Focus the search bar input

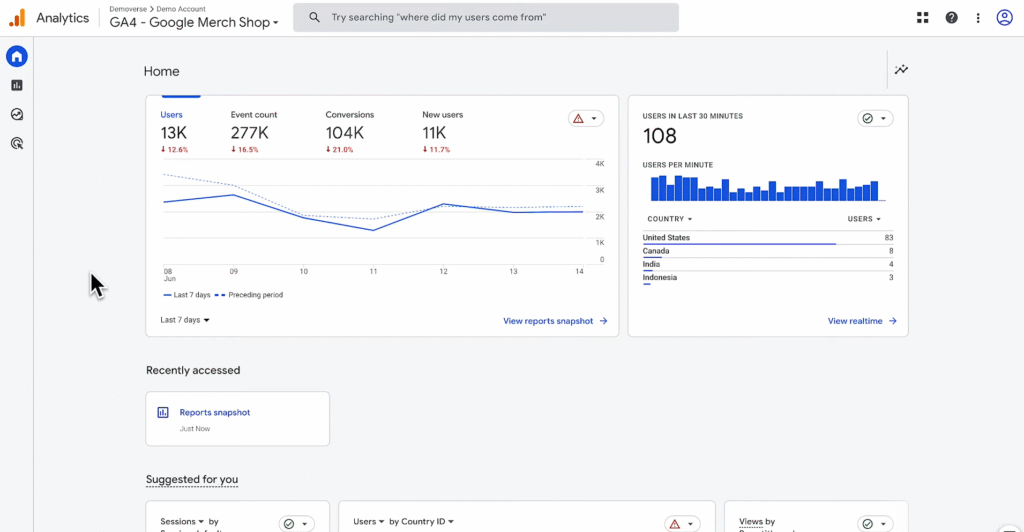tap(486, 18)
